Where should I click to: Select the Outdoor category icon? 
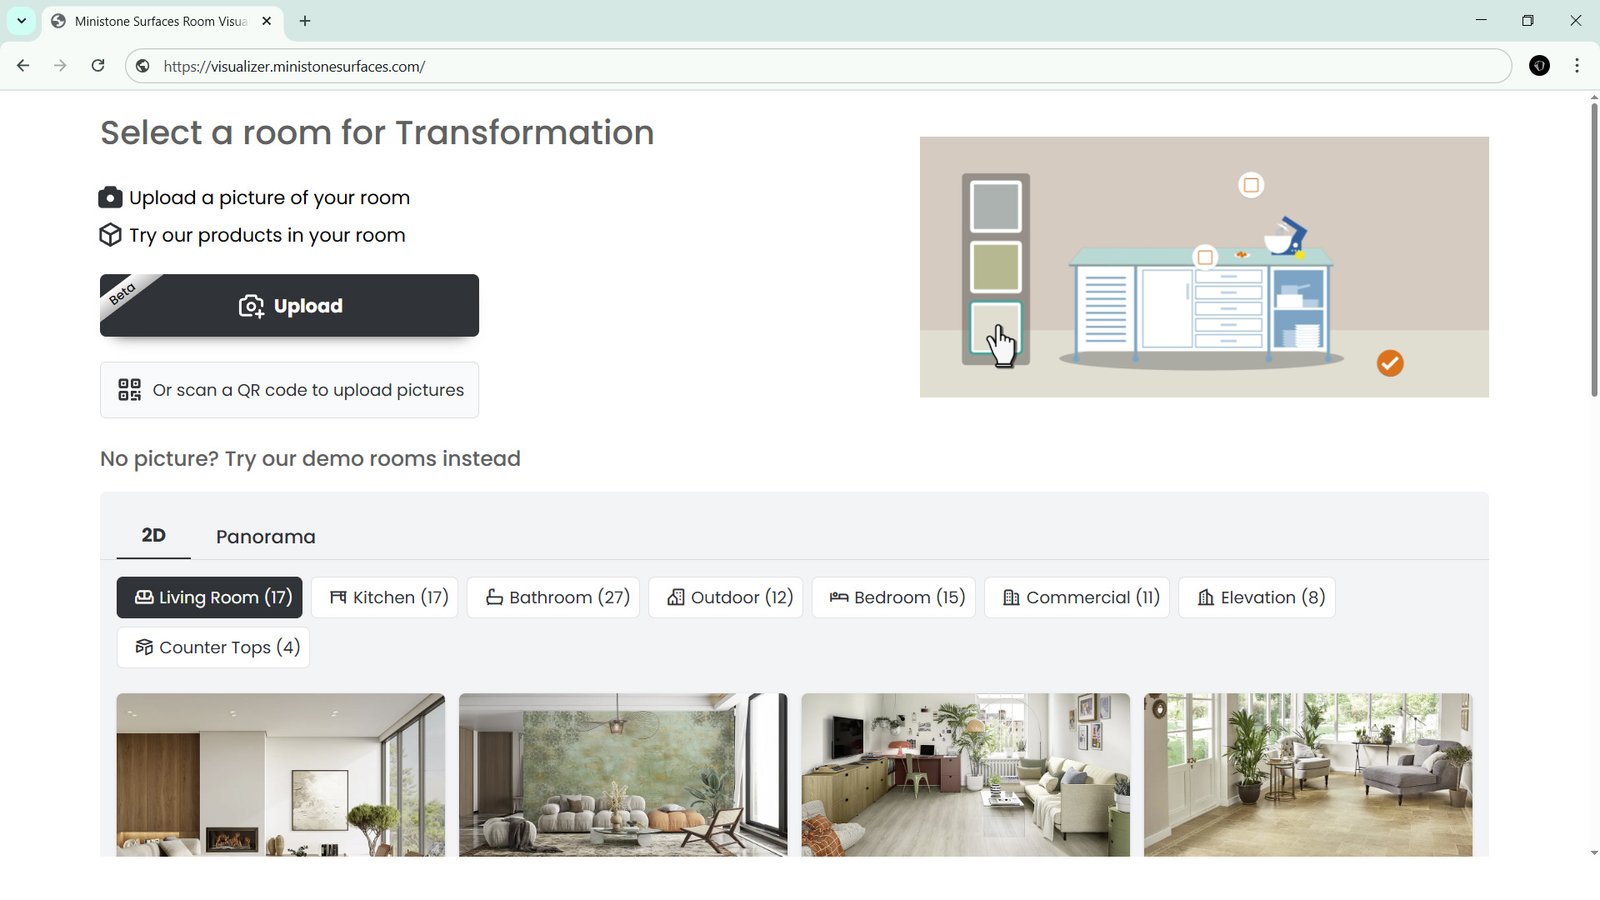(x=676, y=597)
